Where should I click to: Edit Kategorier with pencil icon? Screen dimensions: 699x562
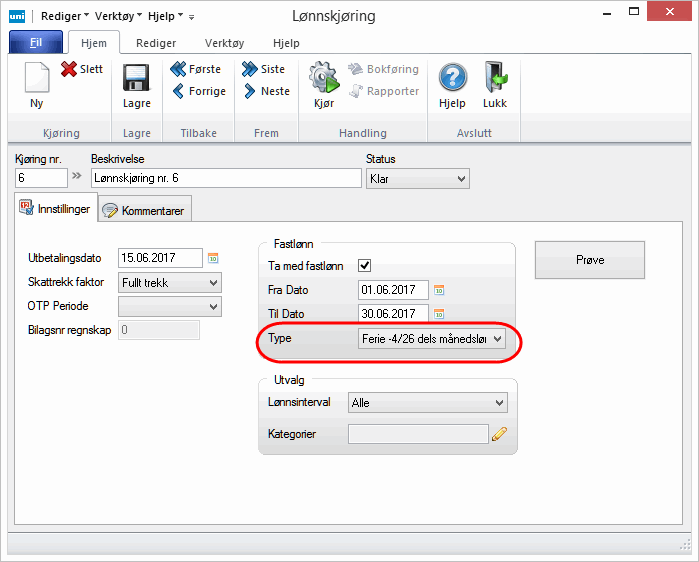click(x=499, y=434)
